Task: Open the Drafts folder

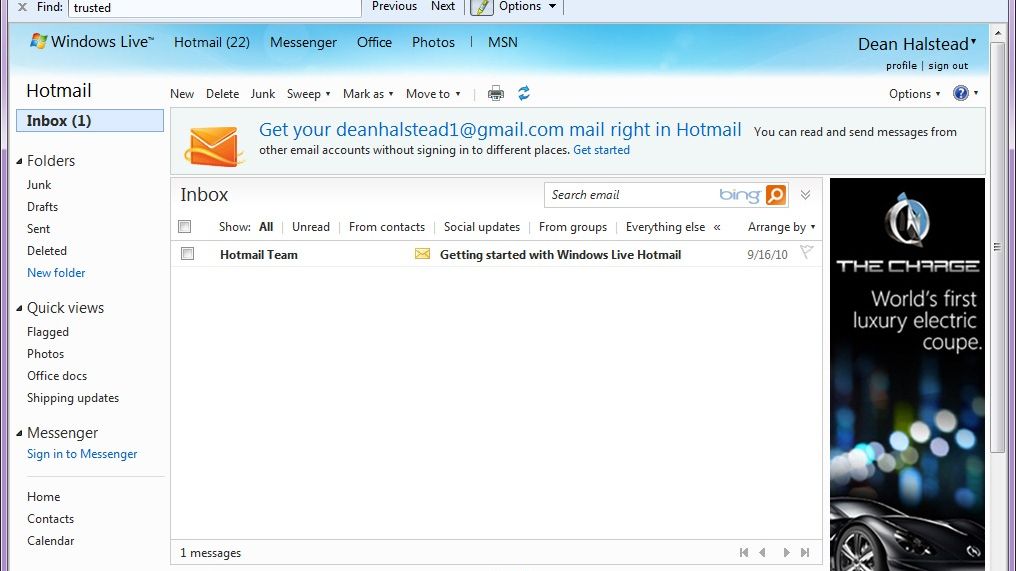Action: tap(43, 207)
